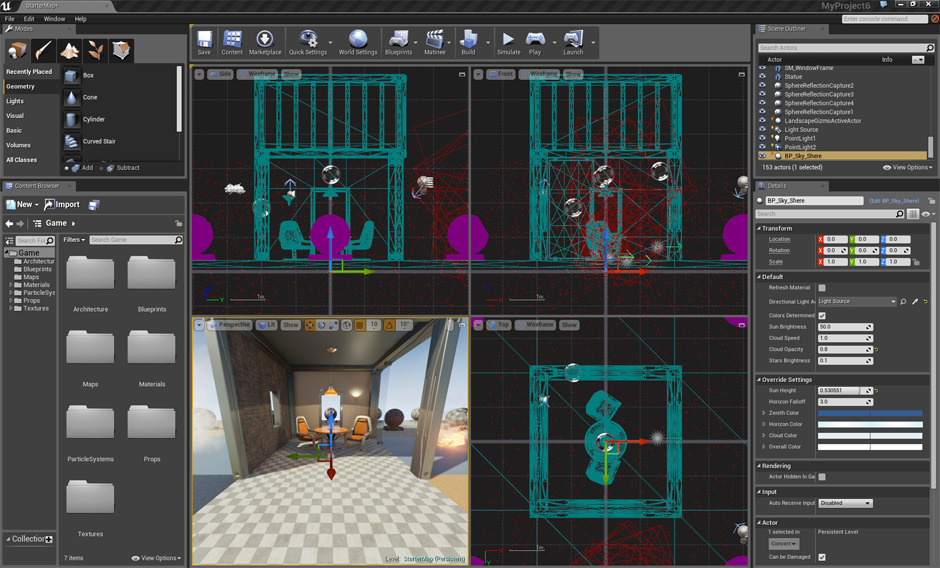Open World Settings globe icon

(x=358, y=42)
